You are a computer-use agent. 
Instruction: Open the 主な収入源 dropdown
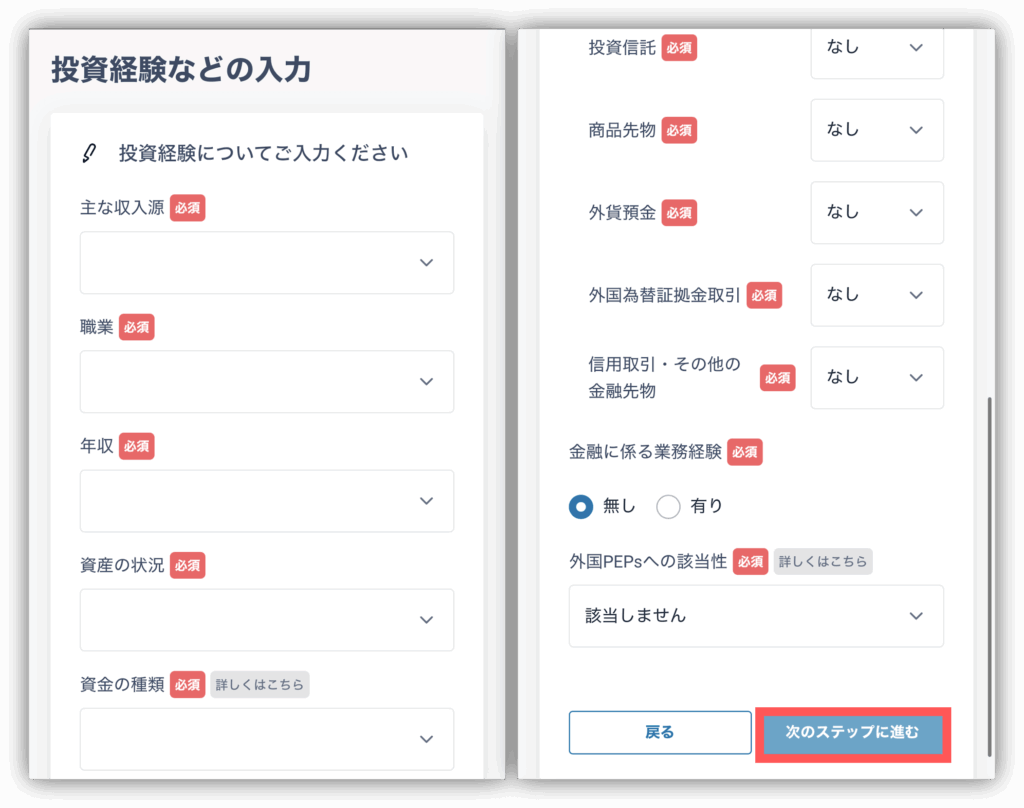click(267, 263)
